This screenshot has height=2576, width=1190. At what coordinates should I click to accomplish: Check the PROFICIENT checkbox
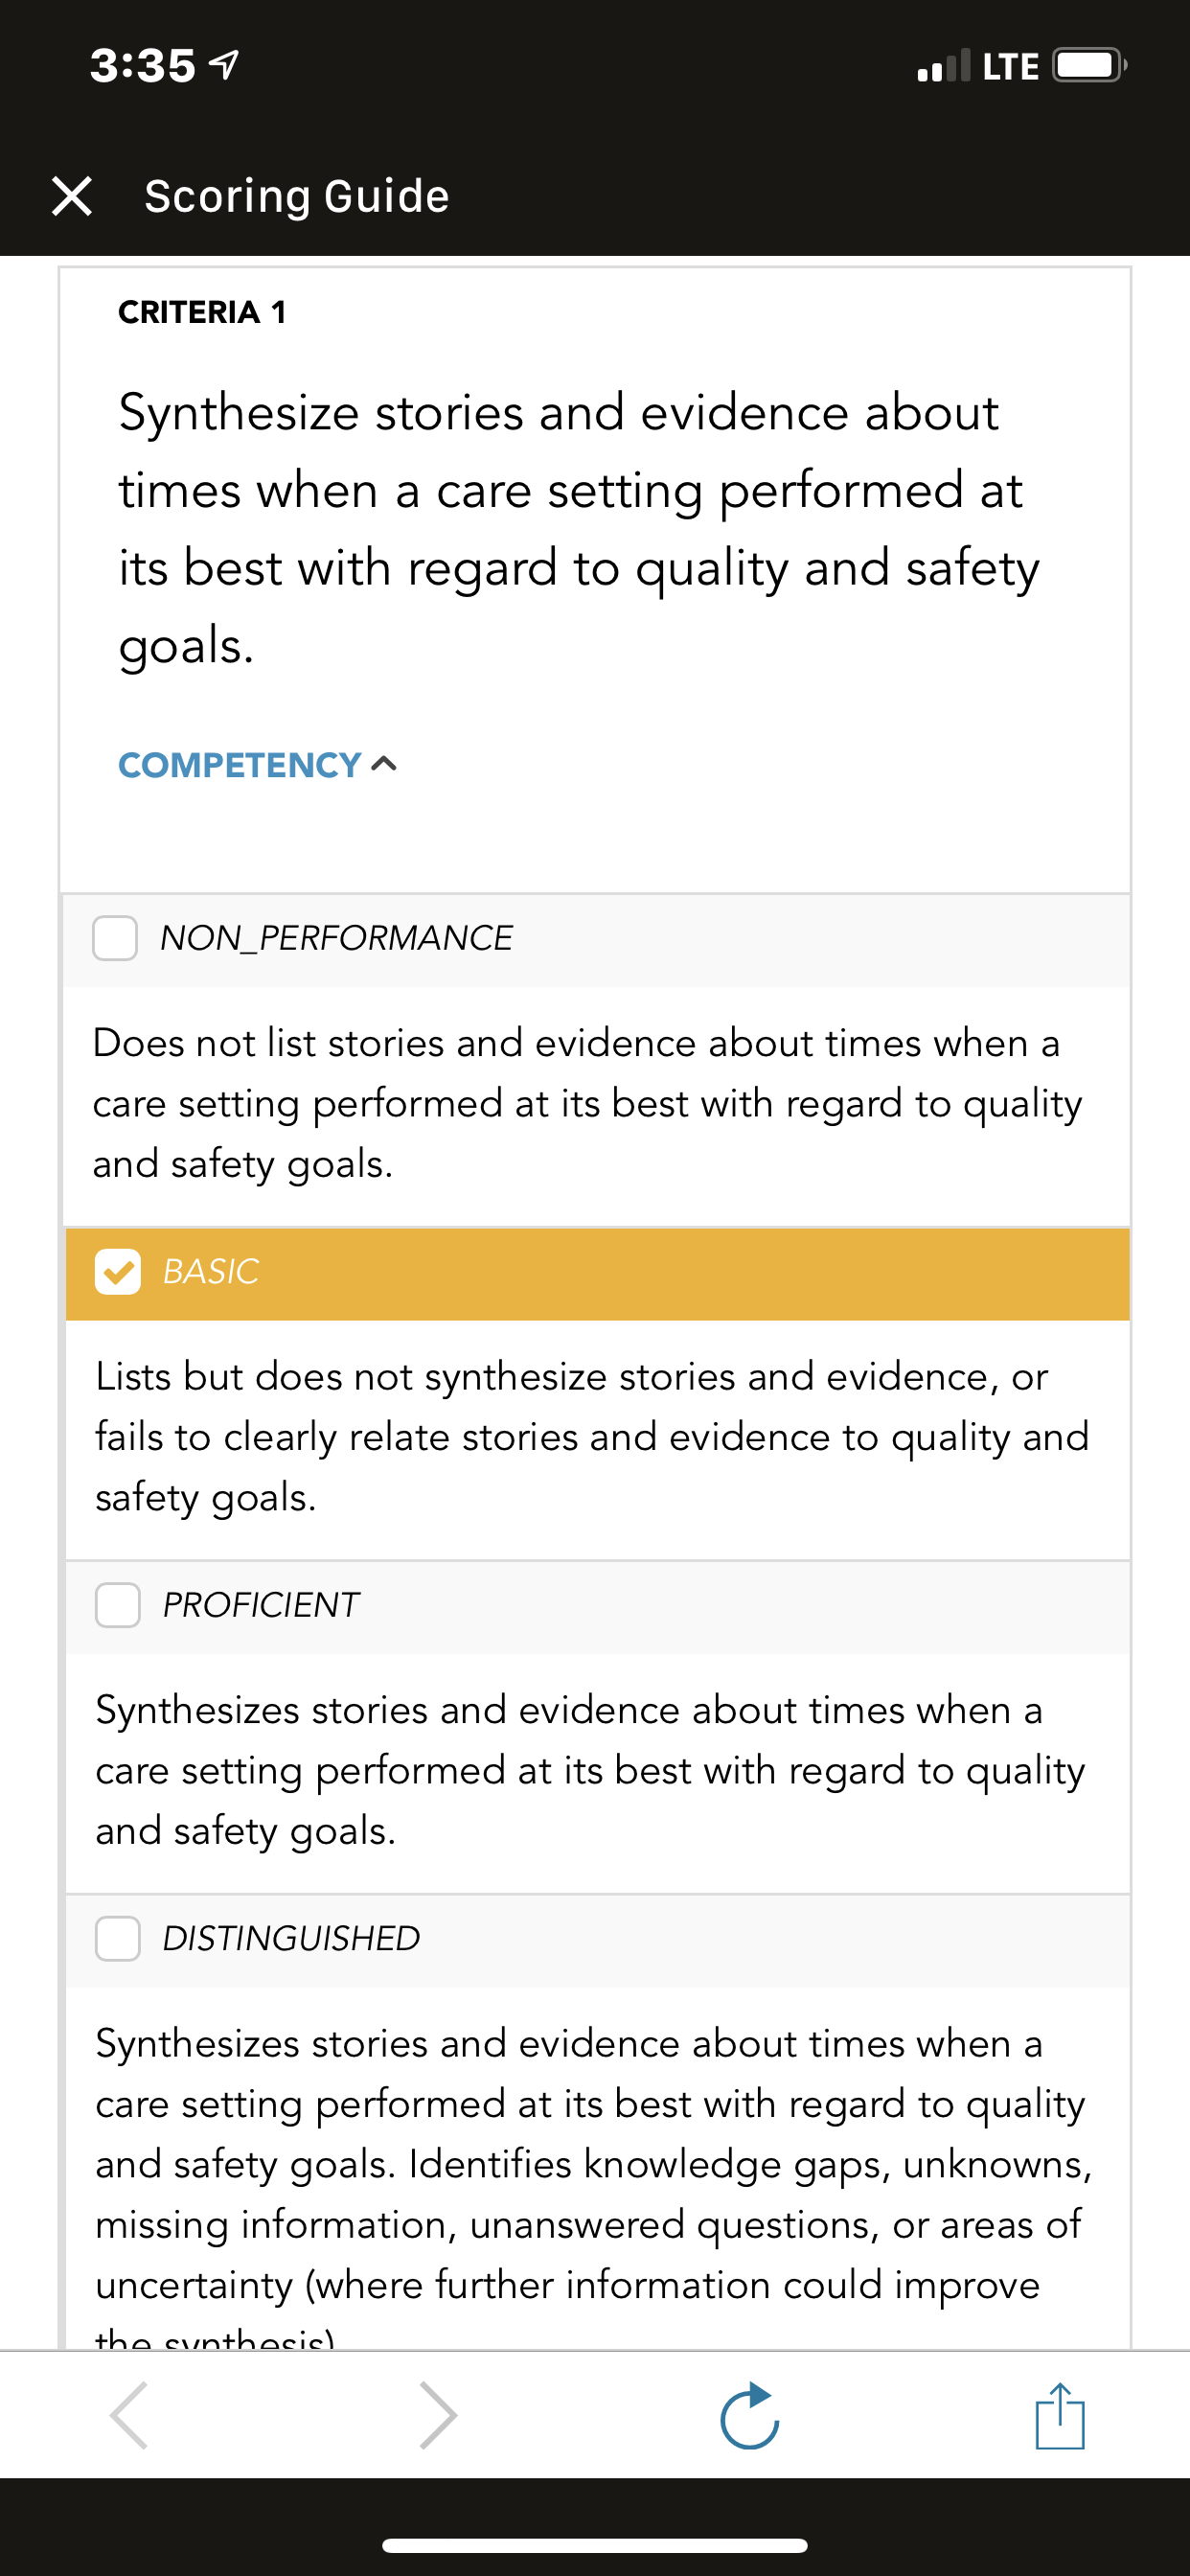(x=118, y=1605)
